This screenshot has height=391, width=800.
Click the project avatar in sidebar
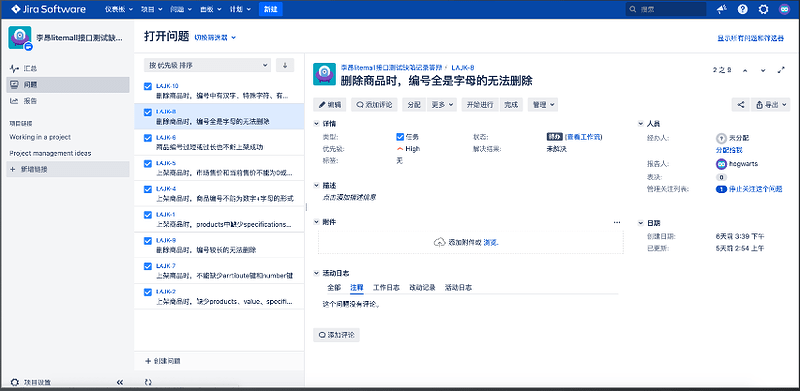pyautogui.click(x=20, y=38)
